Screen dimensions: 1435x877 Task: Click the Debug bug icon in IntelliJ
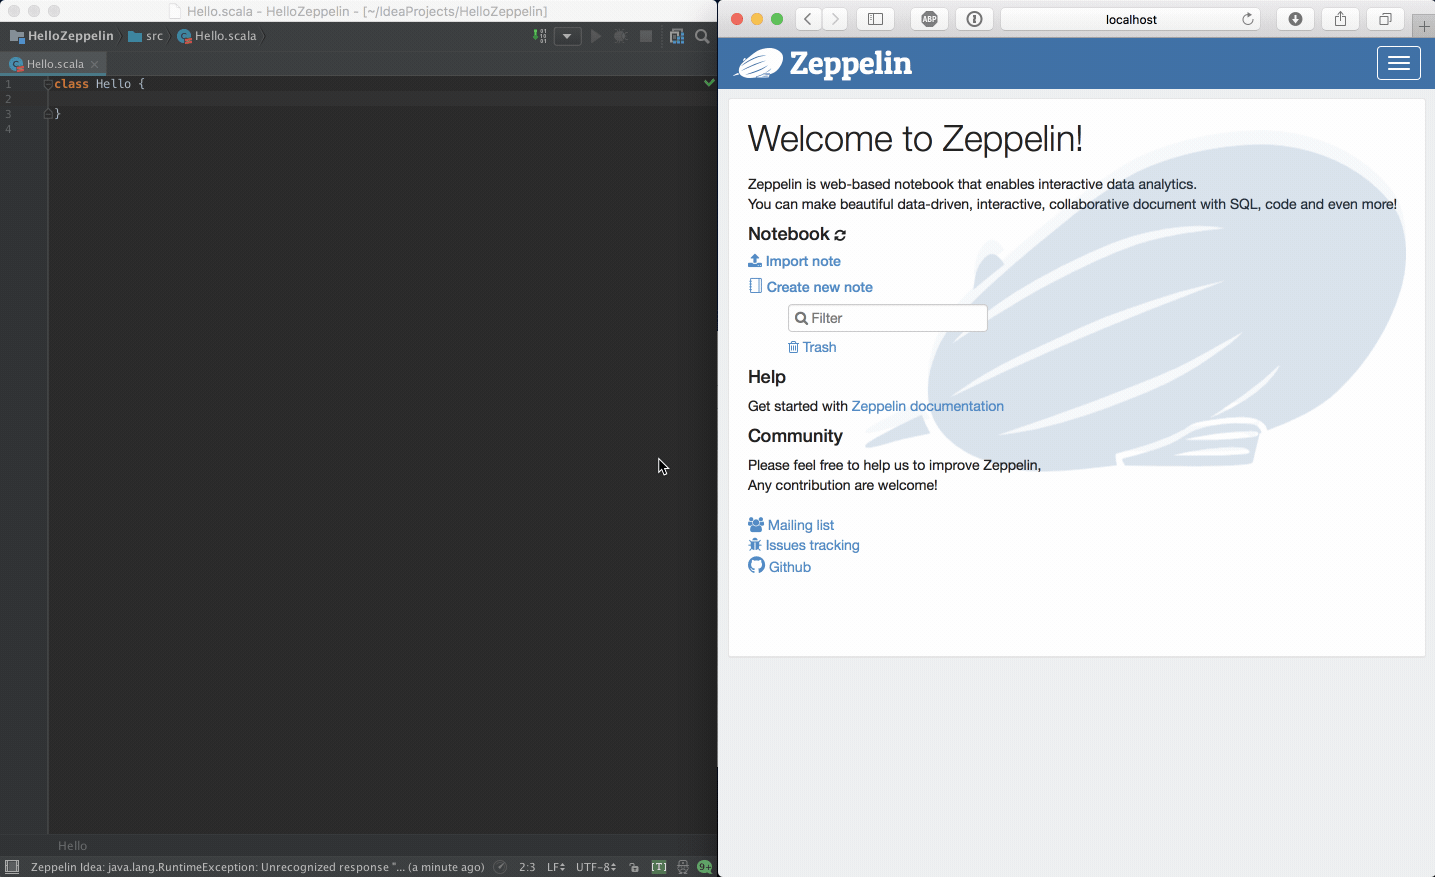(621, 36)
